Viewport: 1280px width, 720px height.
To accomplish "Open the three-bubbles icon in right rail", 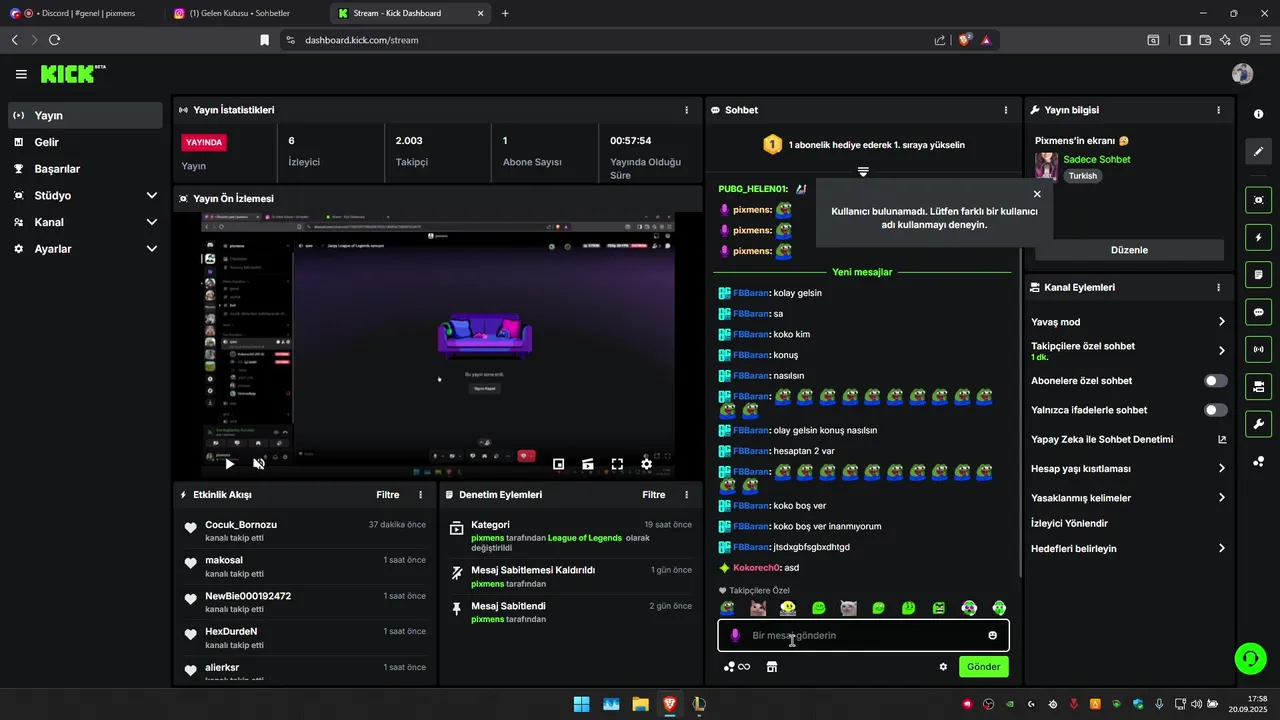I will [x=1258, y=461].
